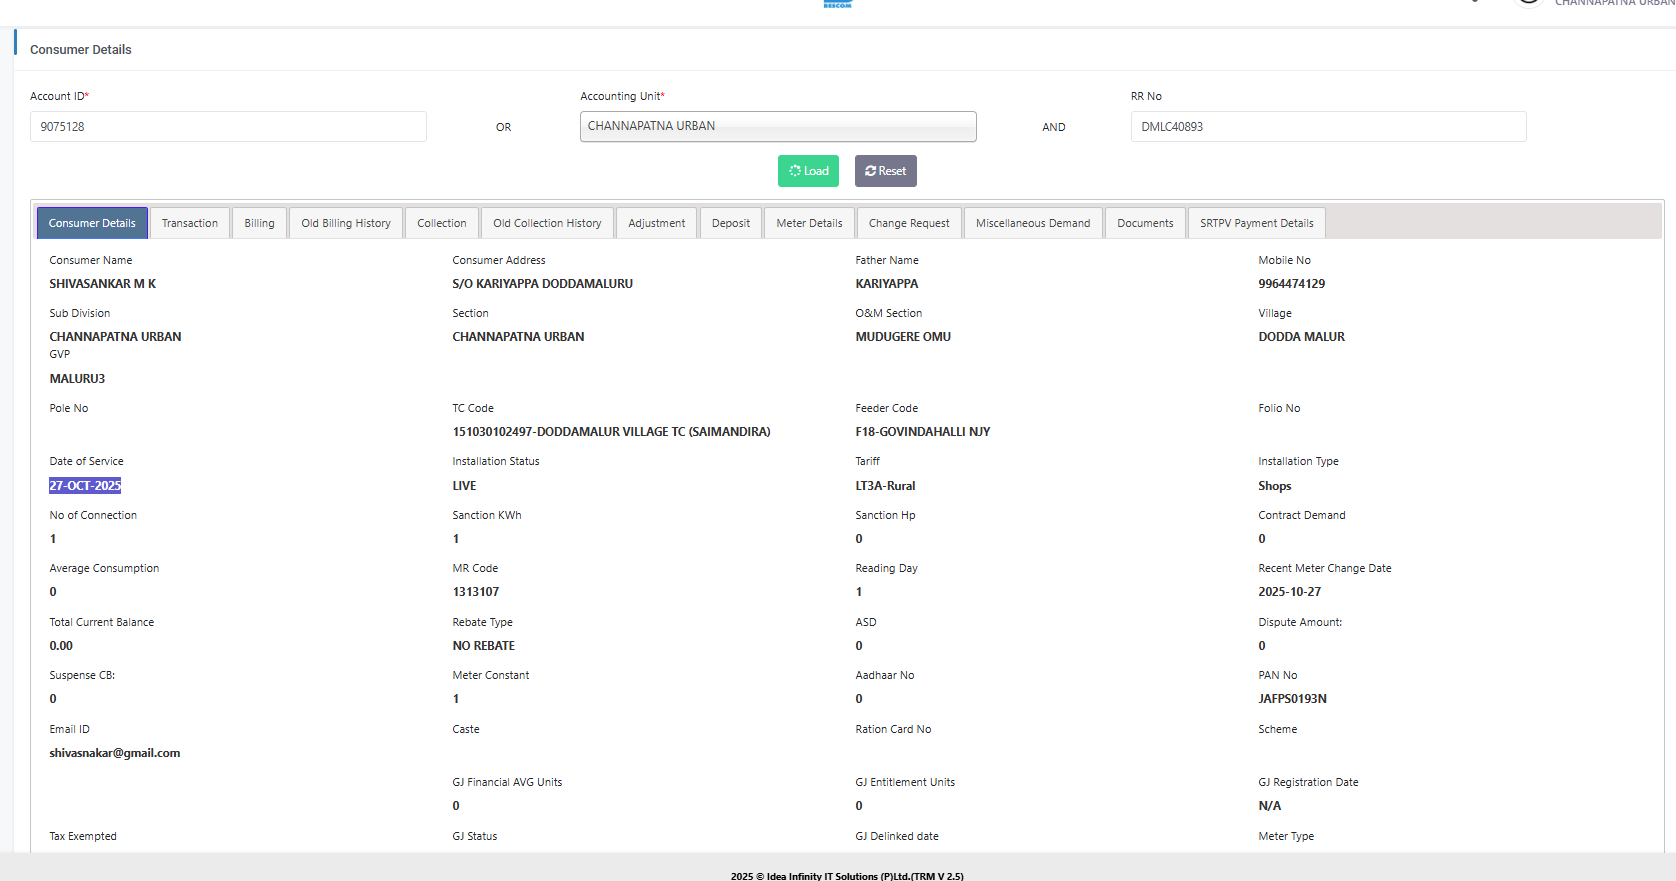This screenshot has height=881, width=1676.
Task: Click the address S/O KARIYAPPA DODDAMALURU
Action: [543, 284]
